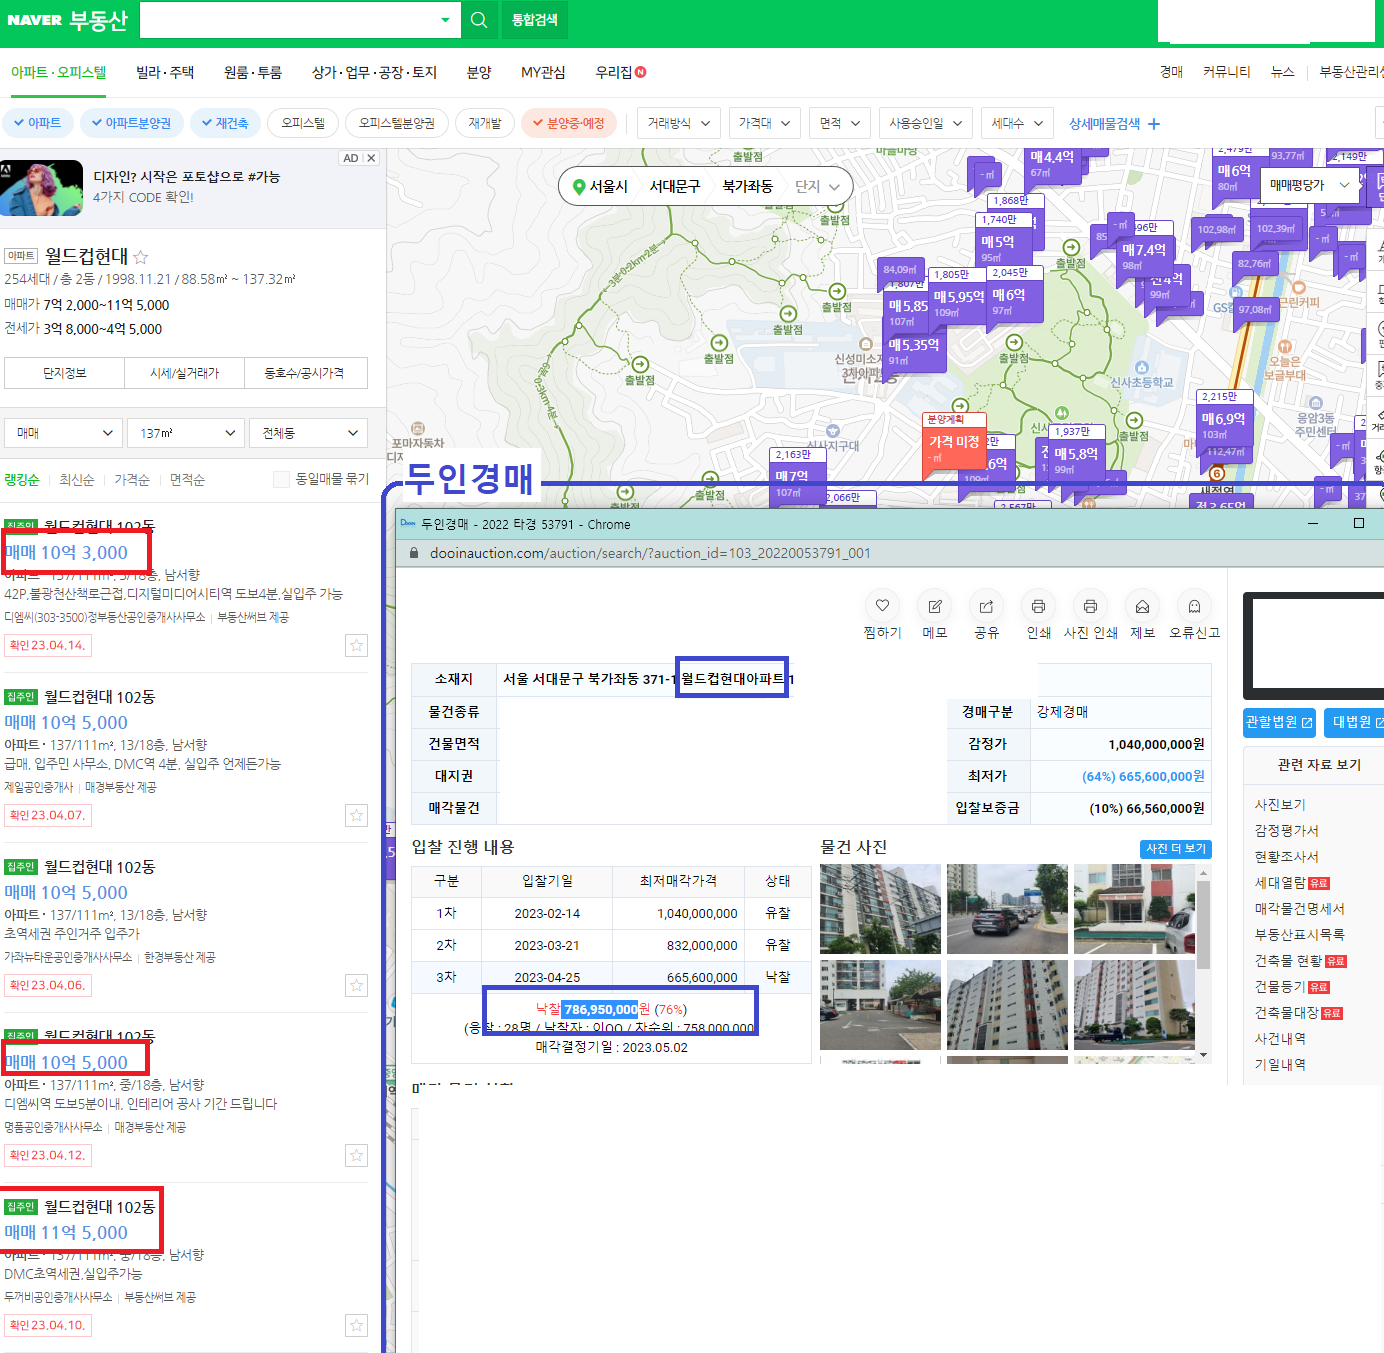Click the 사진 더 보기 button
The image size is (1384, 1353).
point(1176,849)
